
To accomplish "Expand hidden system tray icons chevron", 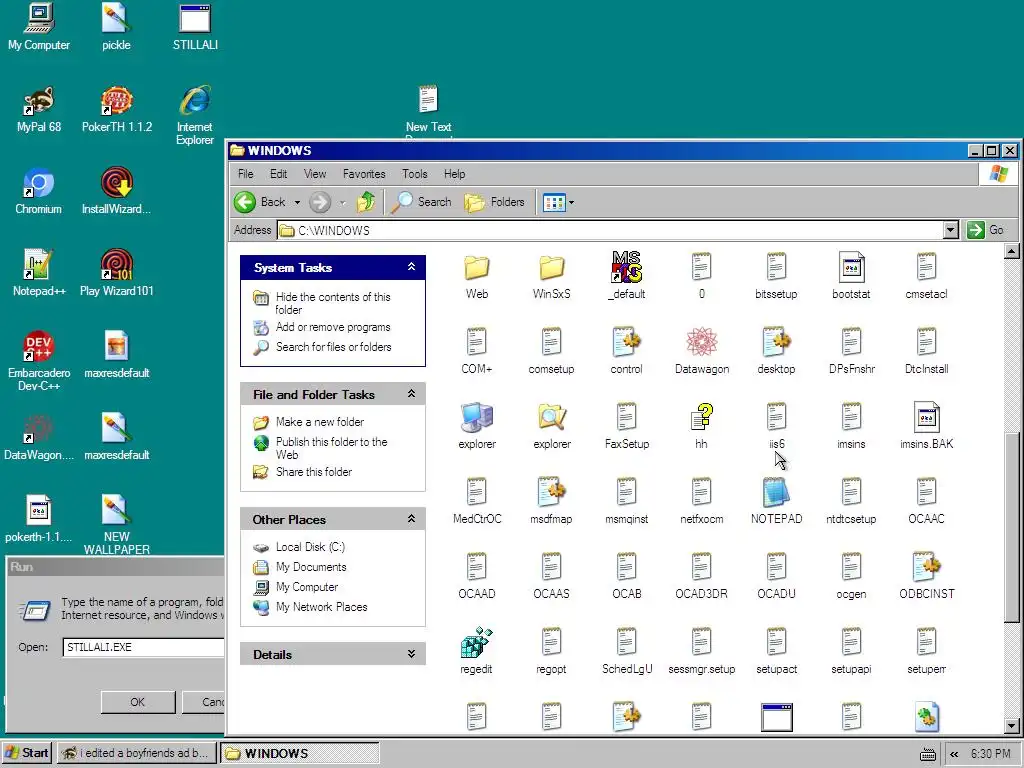I will (954, 754).
